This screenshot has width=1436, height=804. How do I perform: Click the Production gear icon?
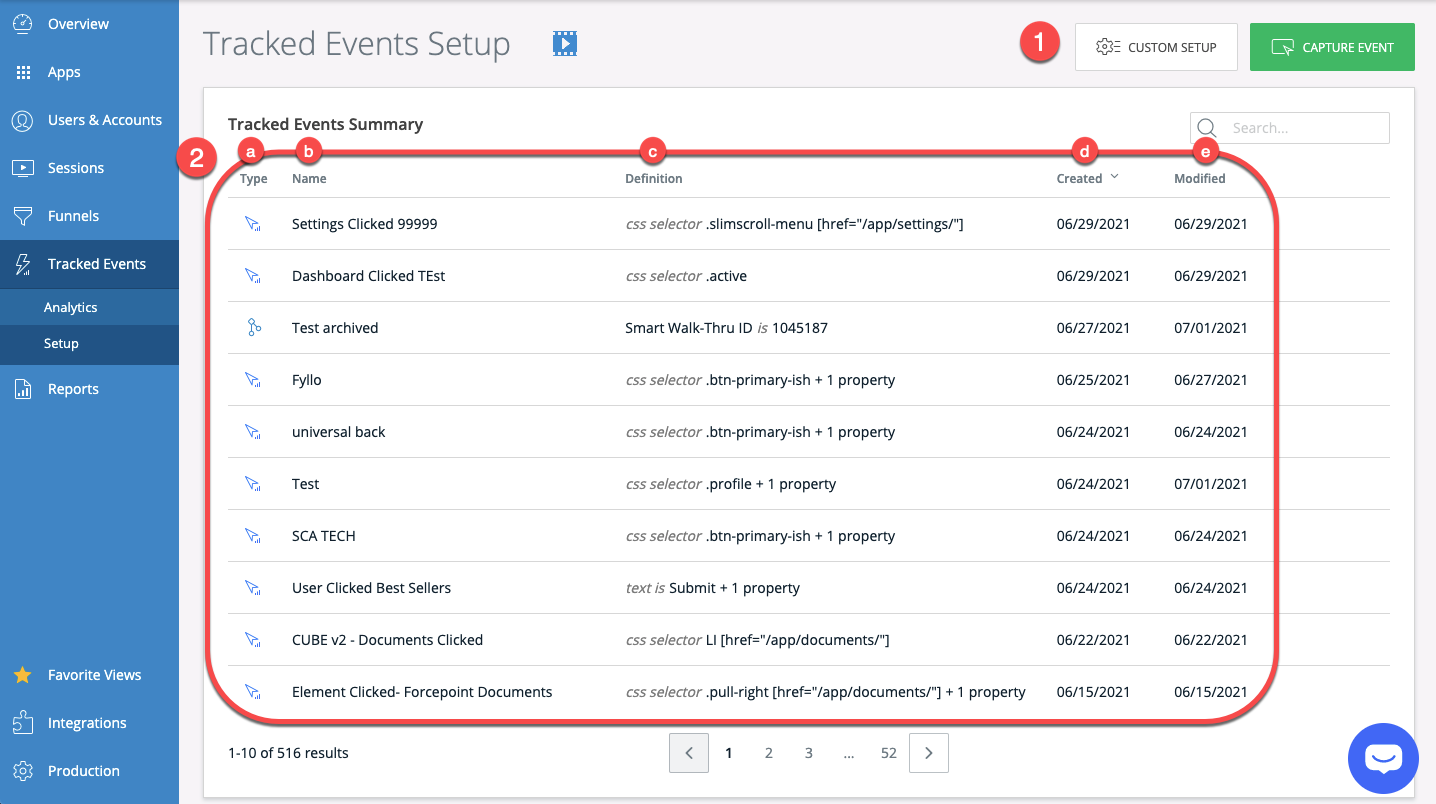pyautogui.click(x=23, y=771)
